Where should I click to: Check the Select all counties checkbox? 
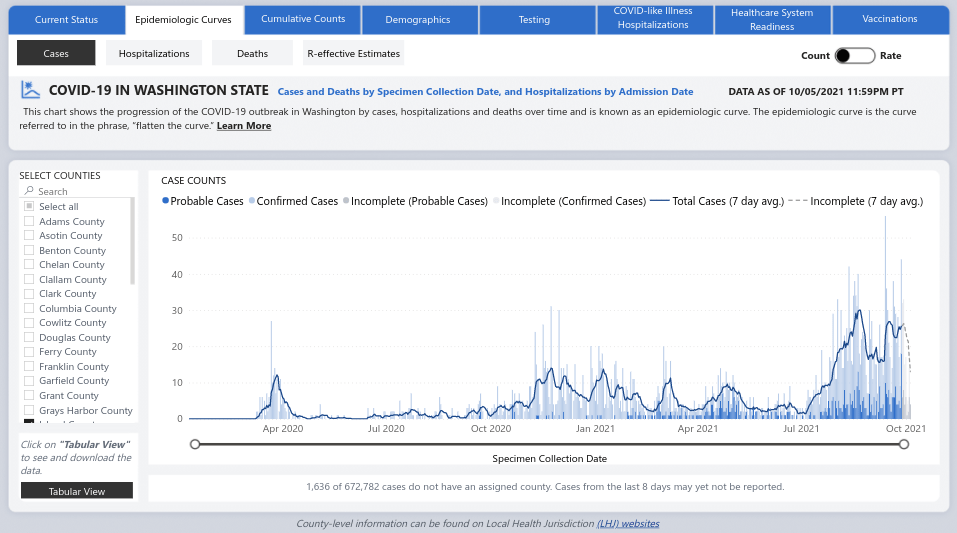coord(29,207)
